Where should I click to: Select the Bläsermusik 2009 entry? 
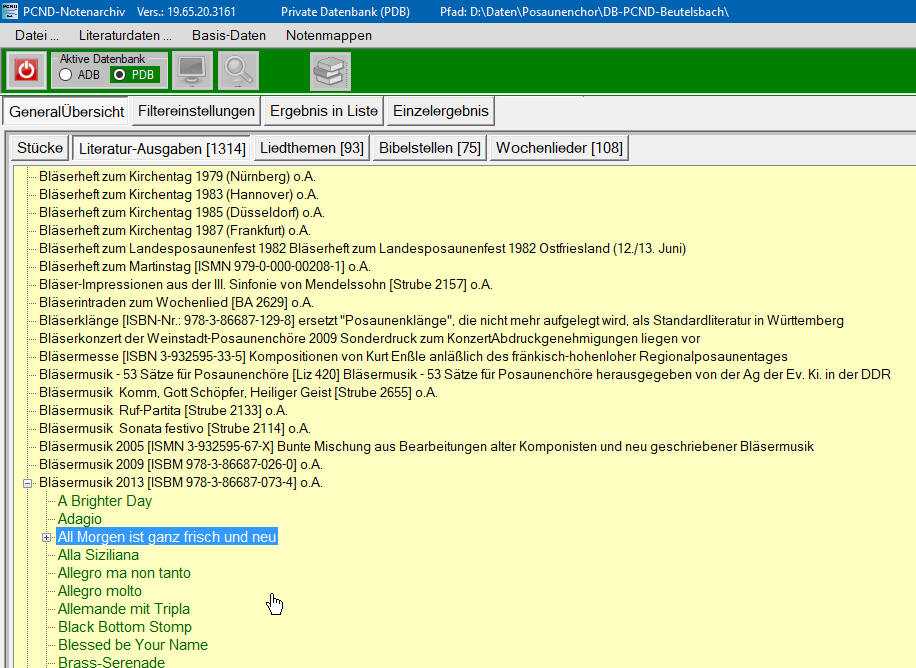coord(181,465)
